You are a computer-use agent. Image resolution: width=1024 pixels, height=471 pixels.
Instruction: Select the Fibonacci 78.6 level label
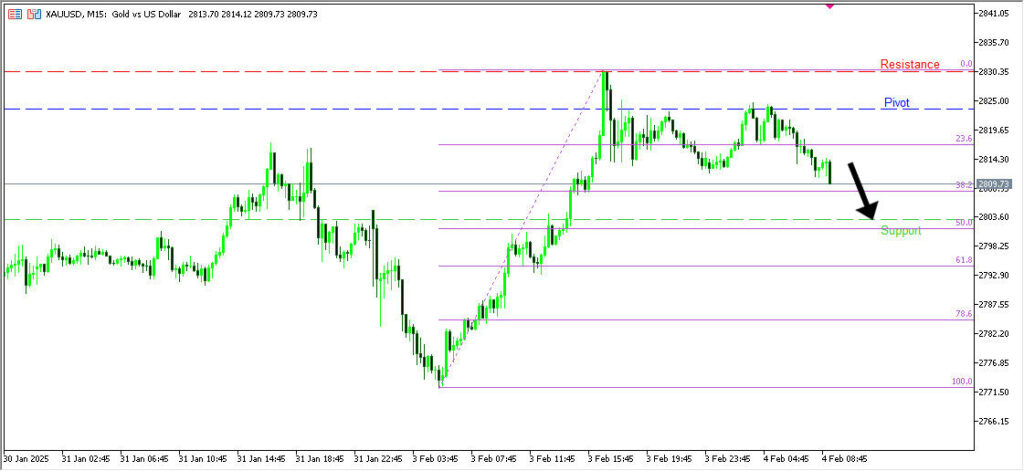pos(963,314)
